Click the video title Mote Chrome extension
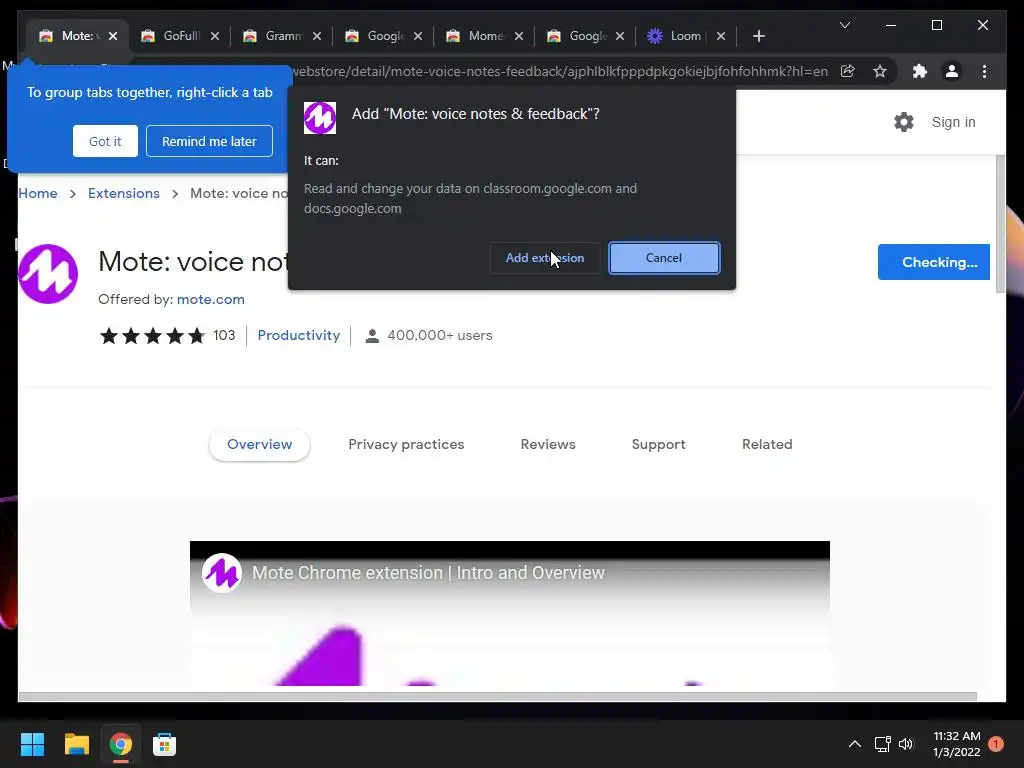Viewport: 1024px width, 768px height. [x=428, y=573]
